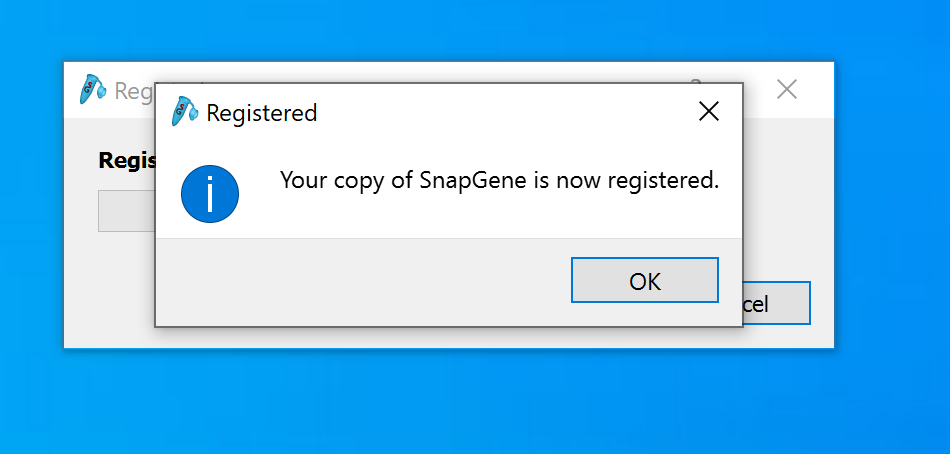Close the background registration window

pyautogui.click(x=787, y=90)
